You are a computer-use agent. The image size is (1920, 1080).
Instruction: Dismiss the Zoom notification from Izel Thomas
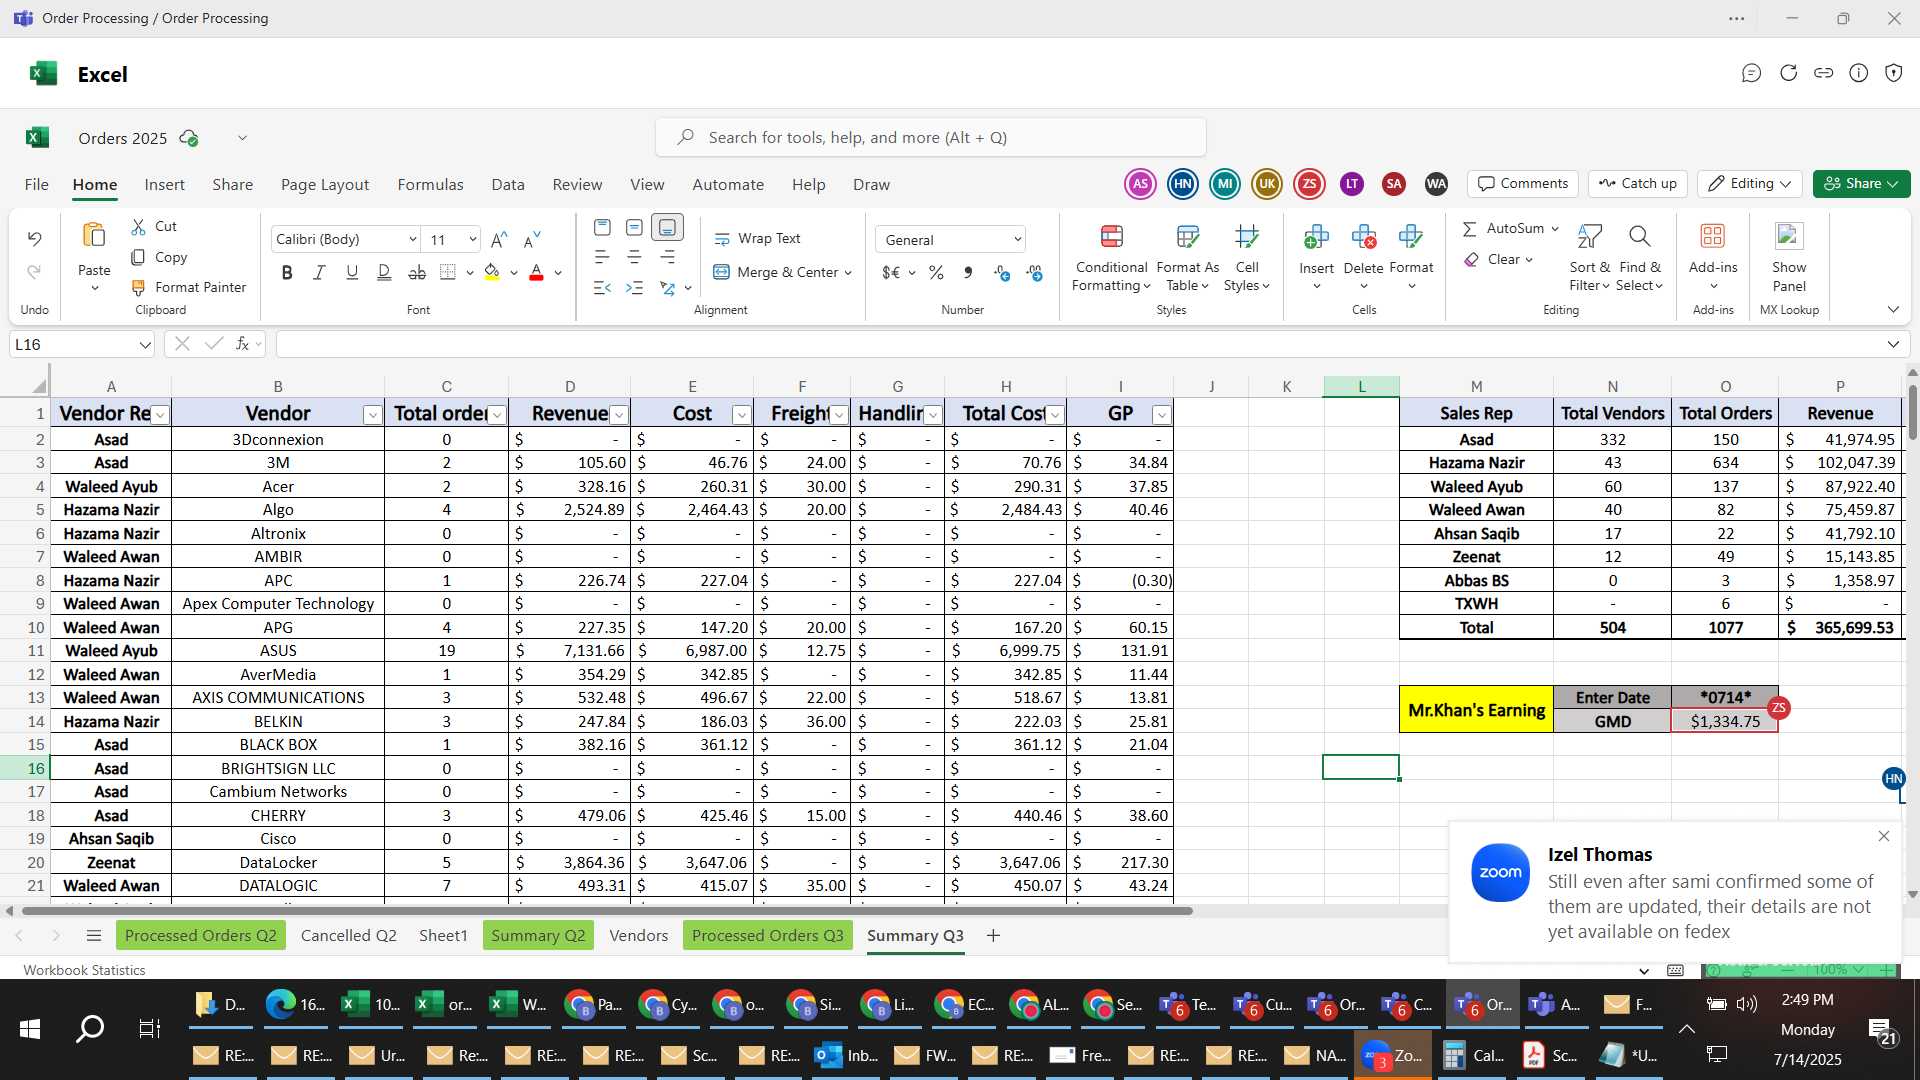[1884, 836]
